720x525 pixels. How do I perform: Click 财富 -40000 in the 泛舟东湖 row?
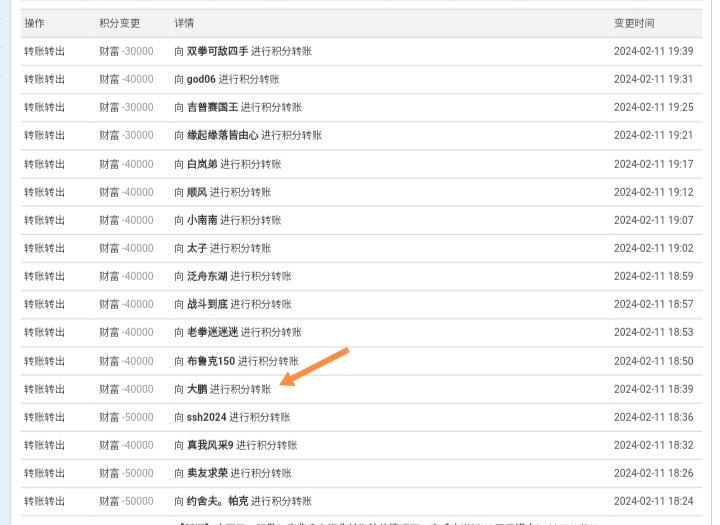click(x=126, y=276)
